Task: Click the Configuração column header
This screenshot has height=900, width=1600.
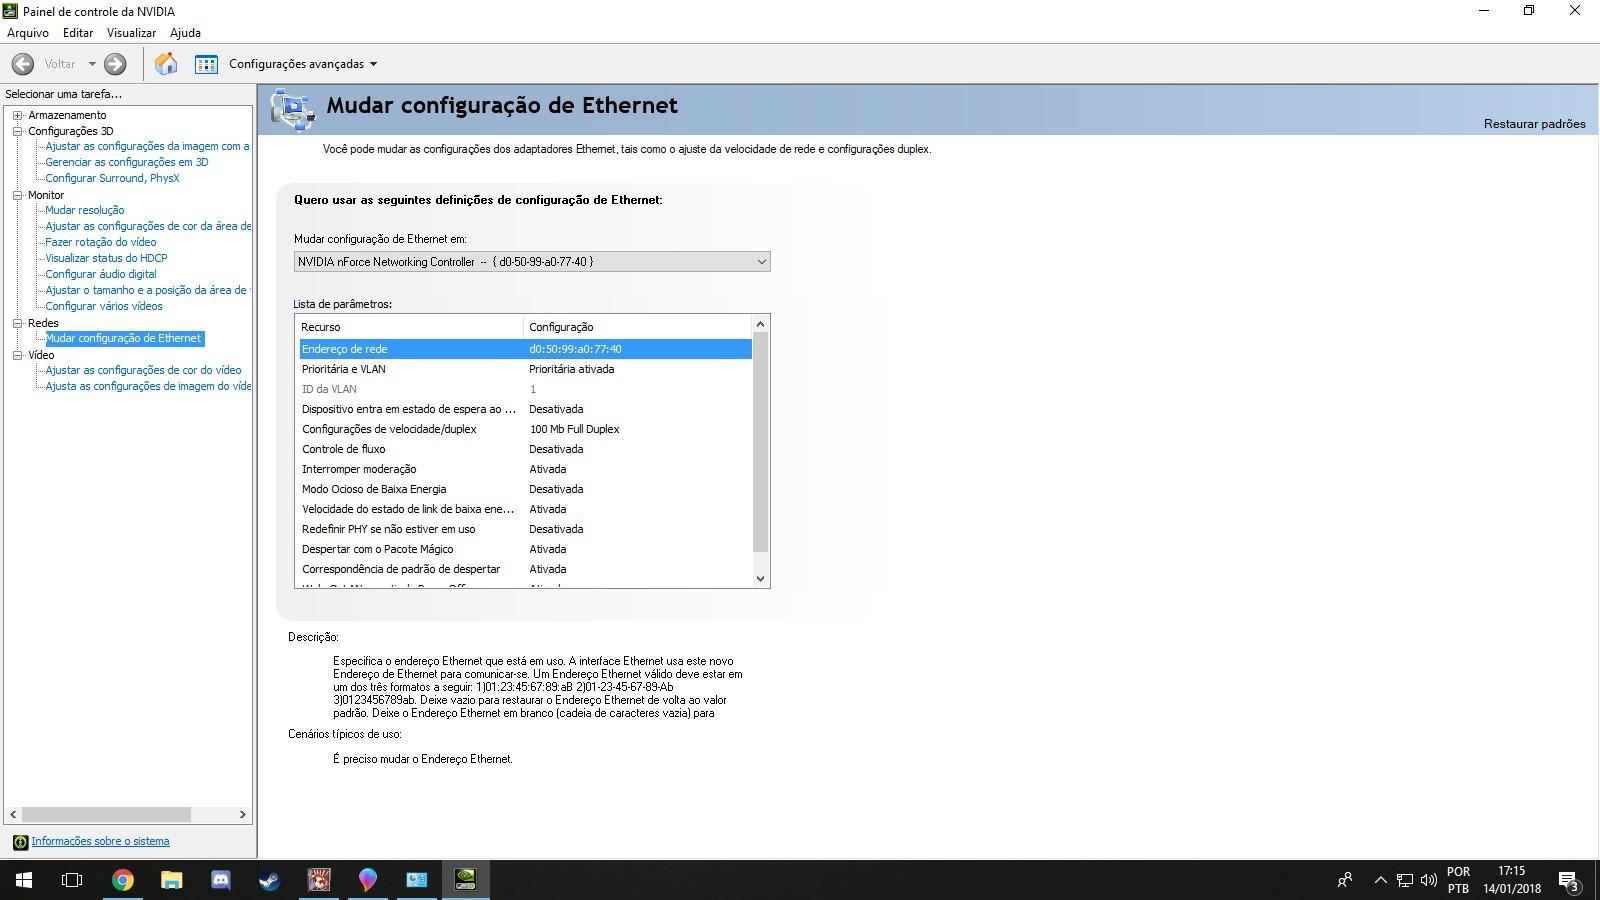Action: (637, 327)
